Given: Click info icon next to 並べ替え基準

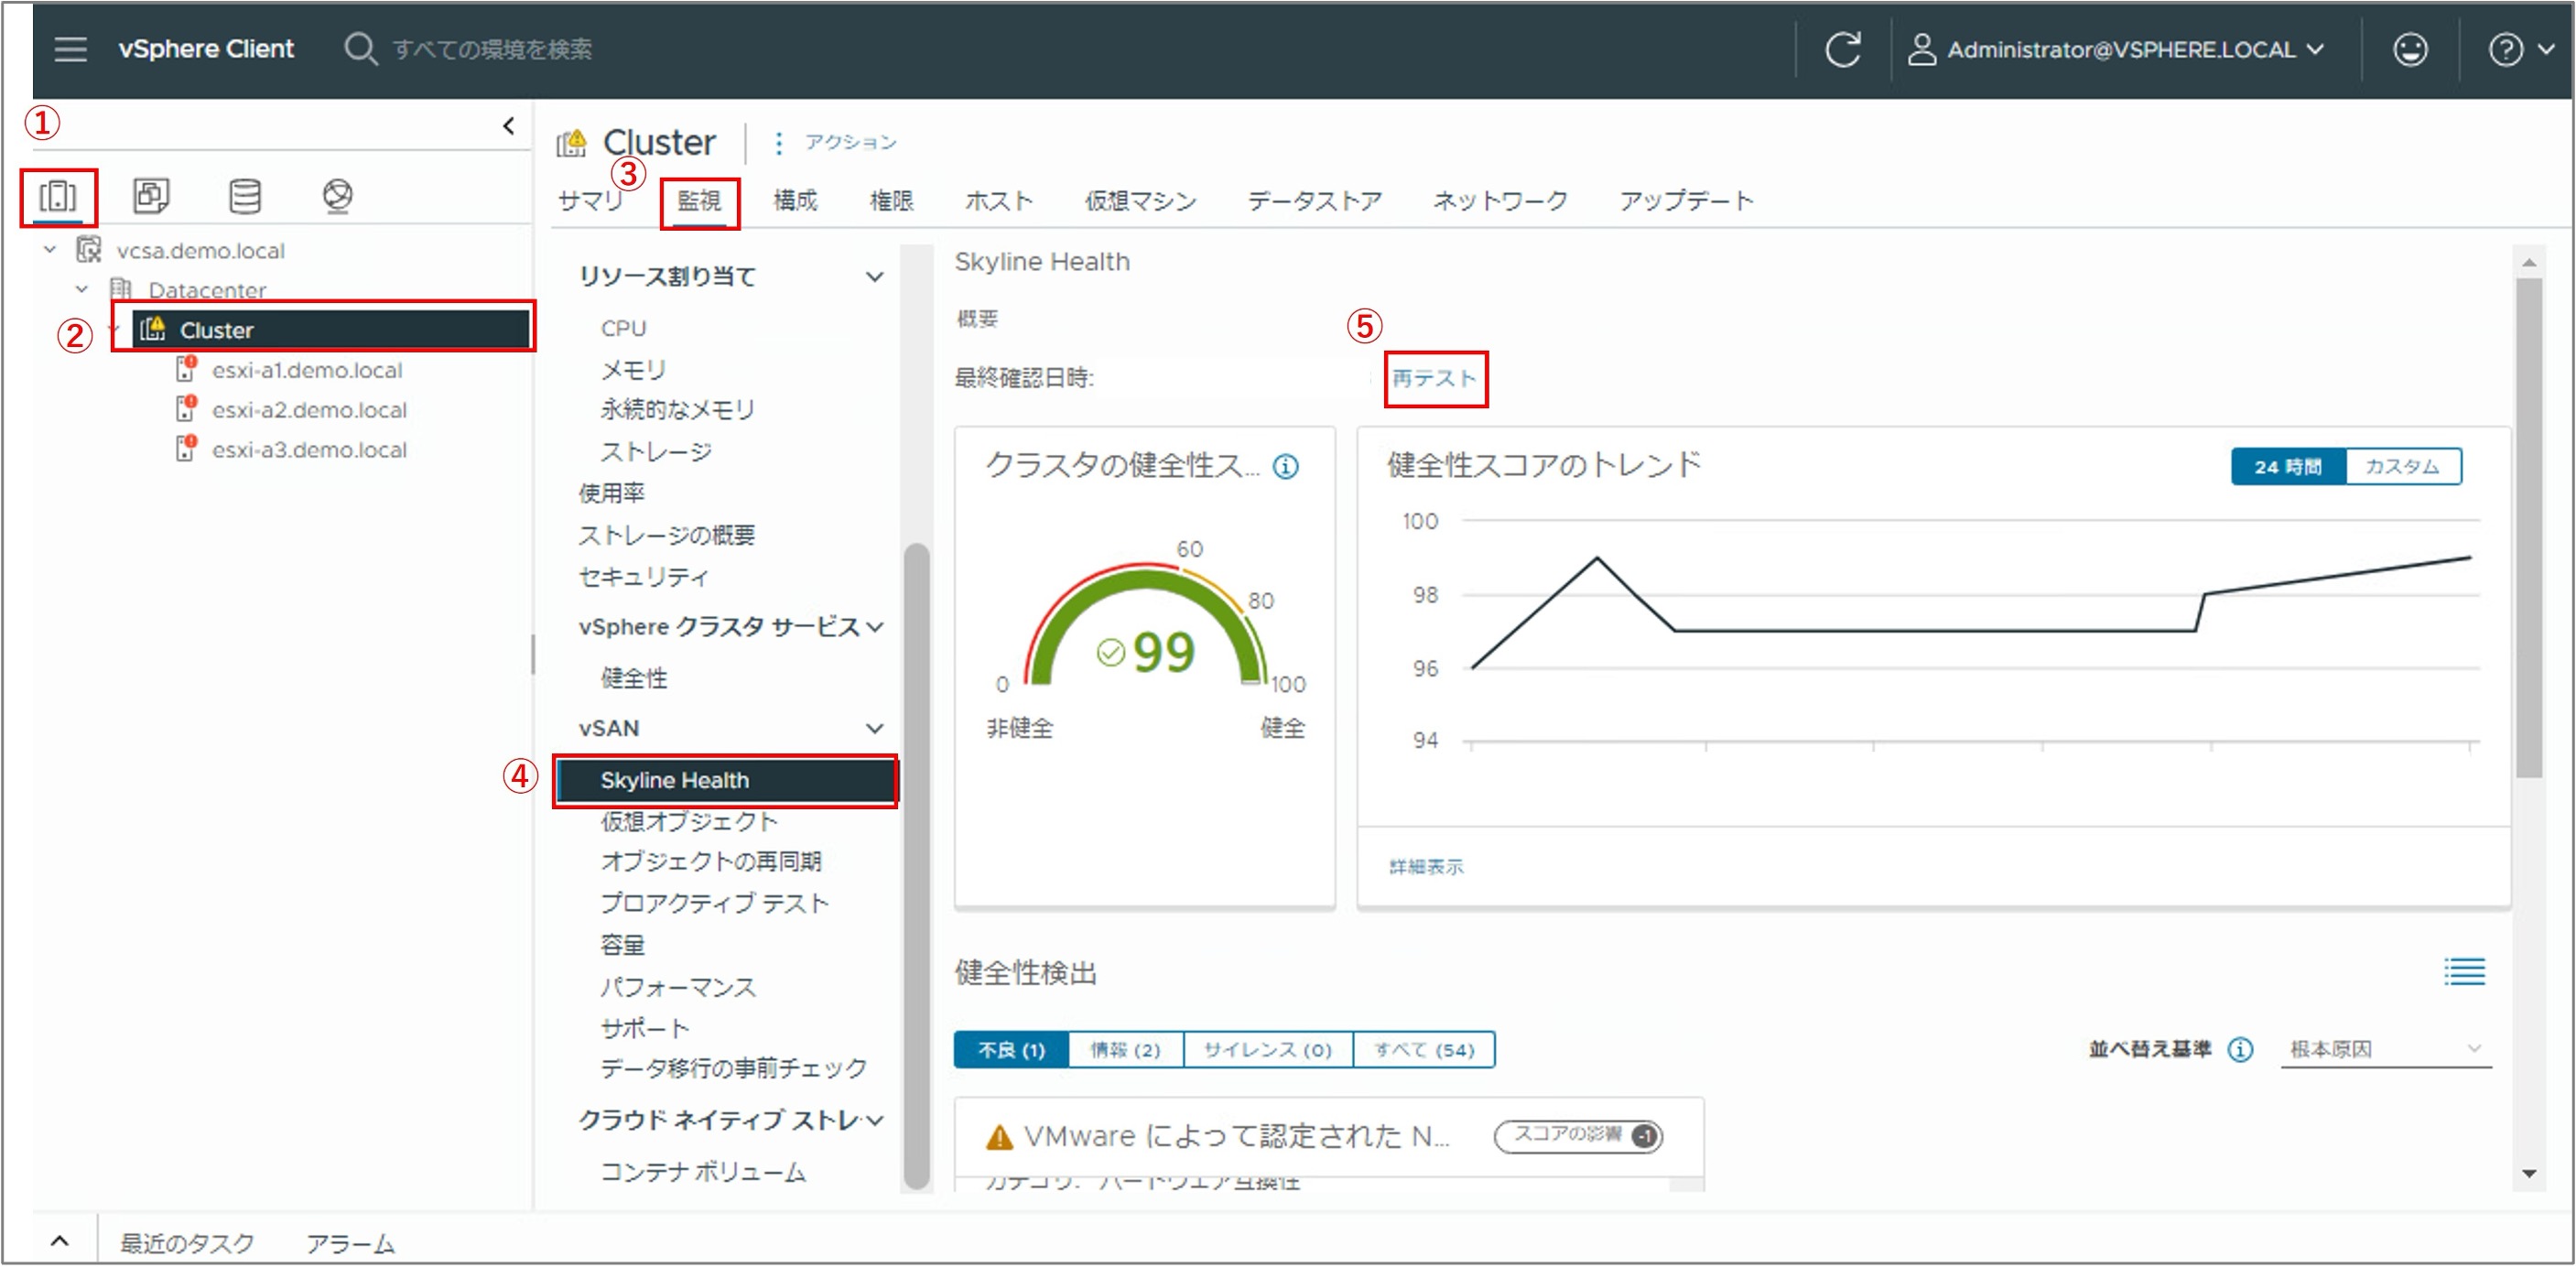Looking at the screenshot, I should 2241,1049.
